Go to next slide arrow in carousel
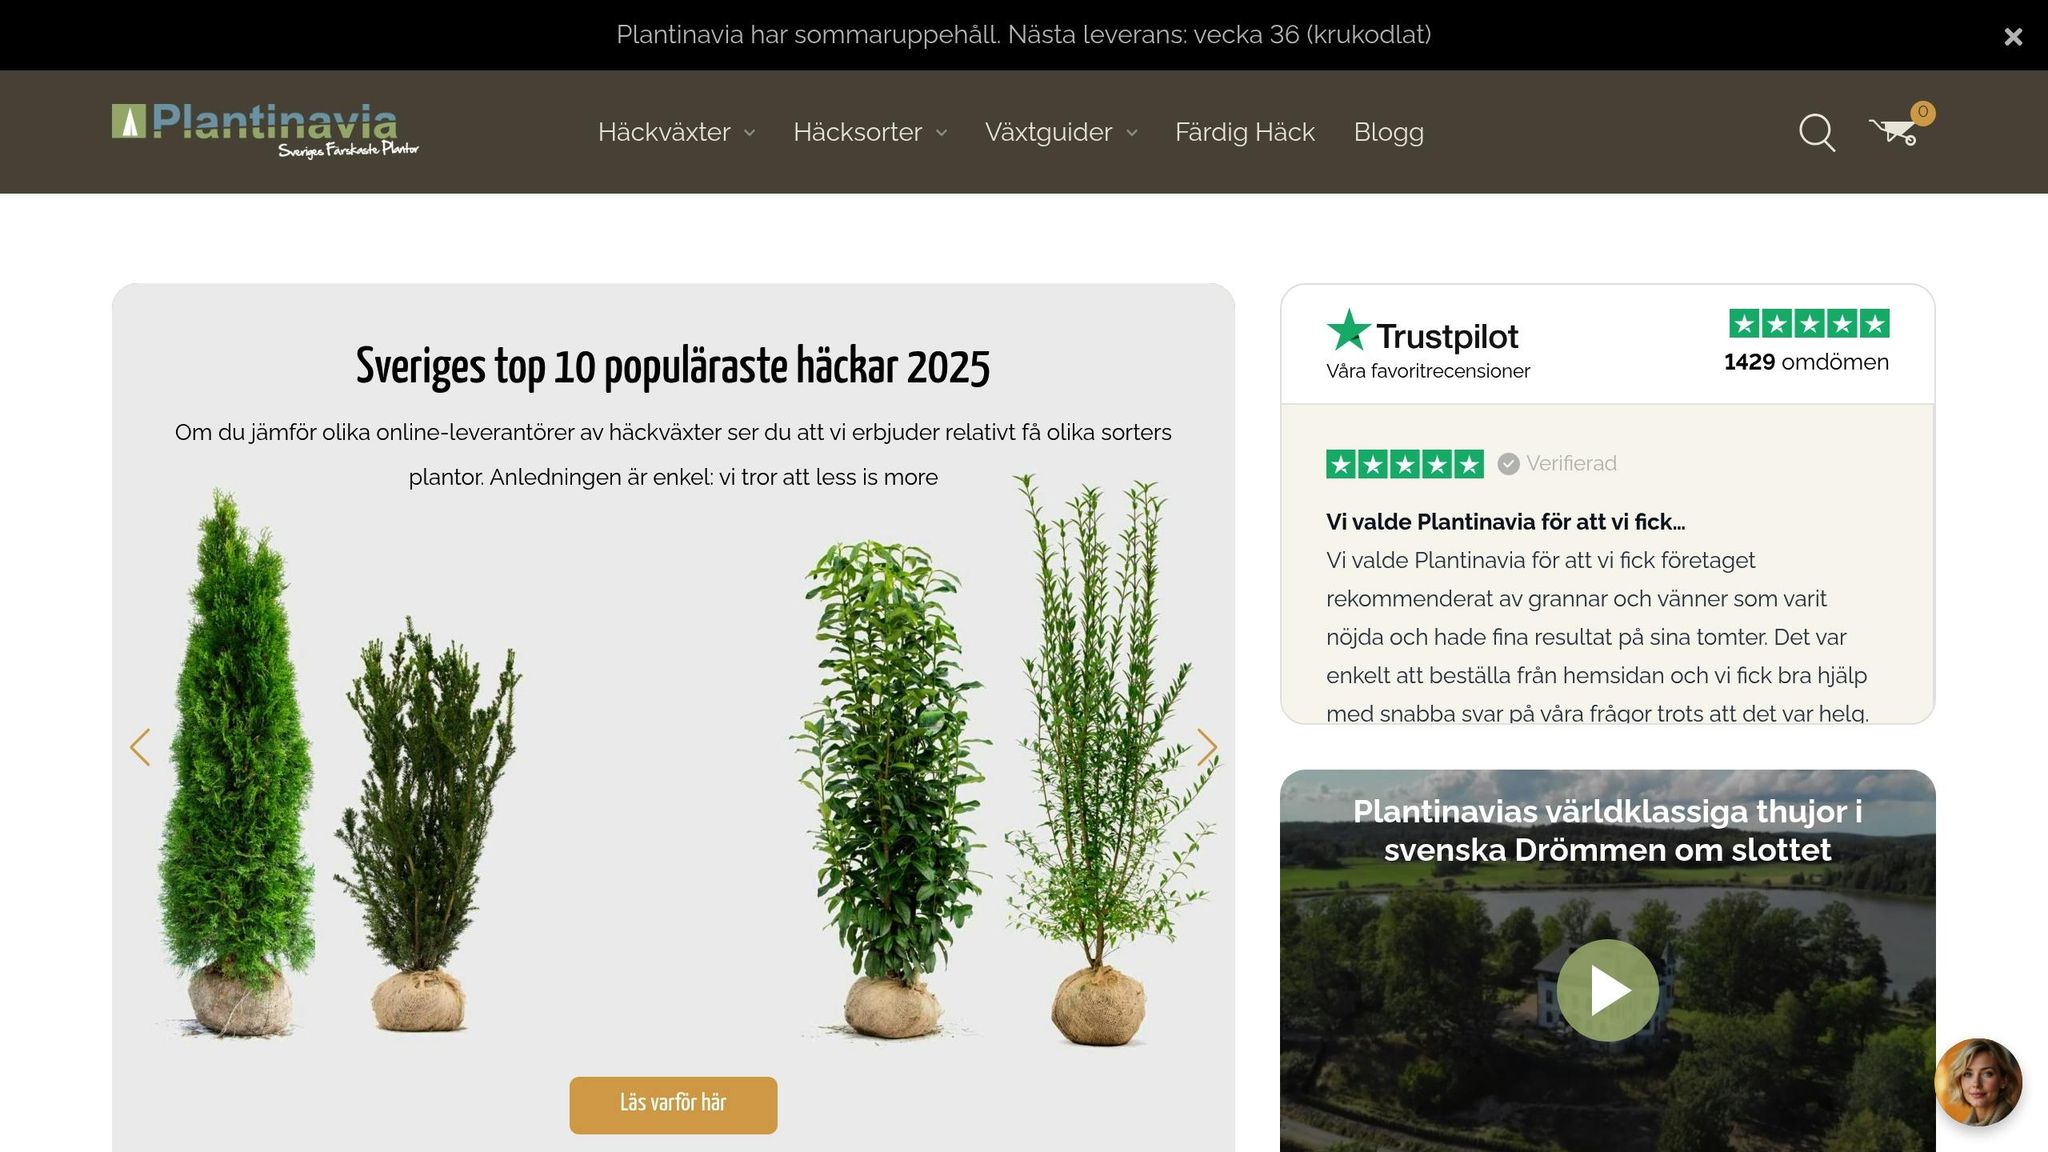 (x=1207, y=747)
